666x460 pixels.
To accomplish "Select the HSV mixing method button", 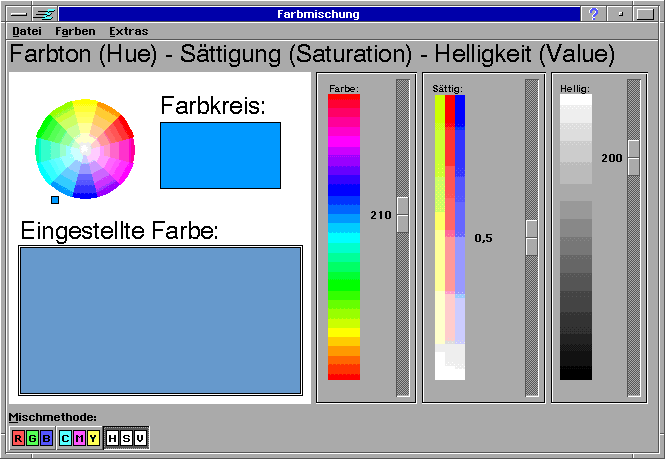I will tap(126, 438).
